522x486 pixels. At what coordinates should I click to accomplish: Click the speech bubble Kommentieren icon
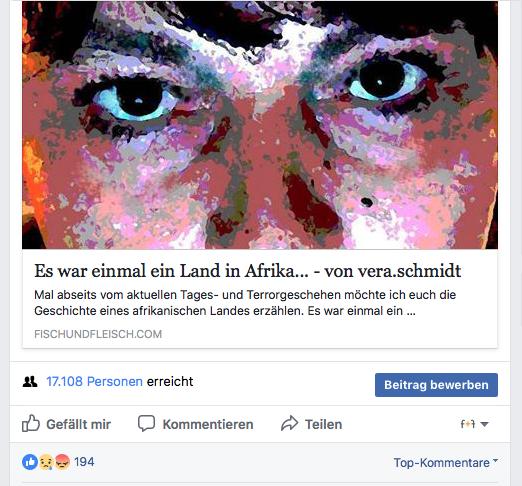click(146, 424)
